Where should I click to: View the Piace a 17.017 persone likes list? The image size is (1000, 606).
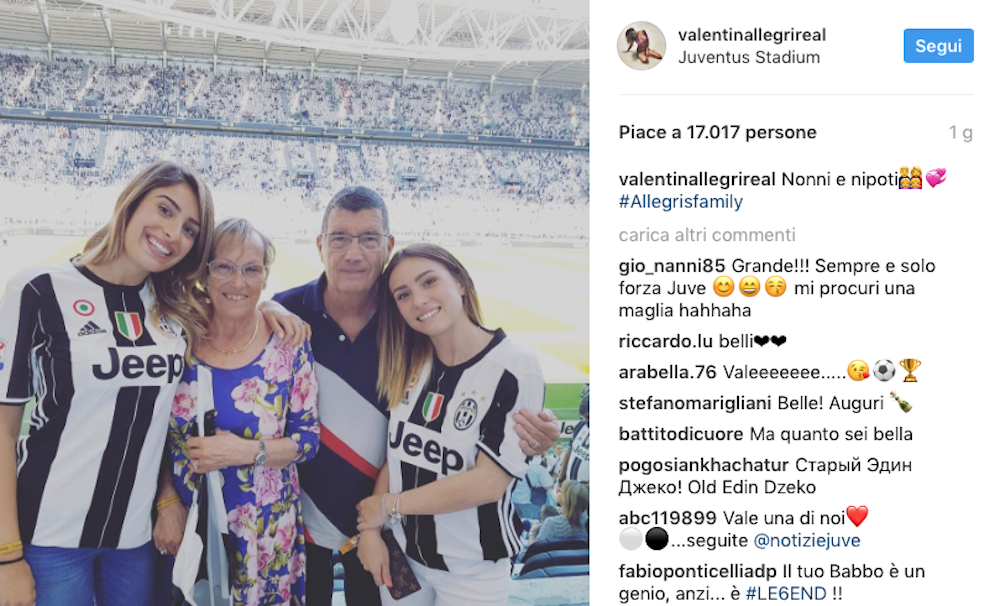tap(717, 132)
